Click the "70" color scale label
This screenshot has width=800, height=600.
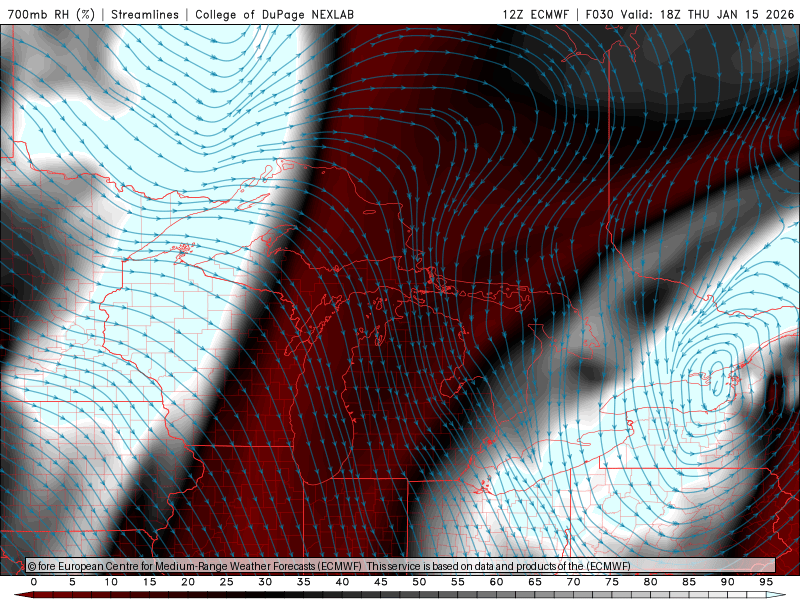coord(573,582)
